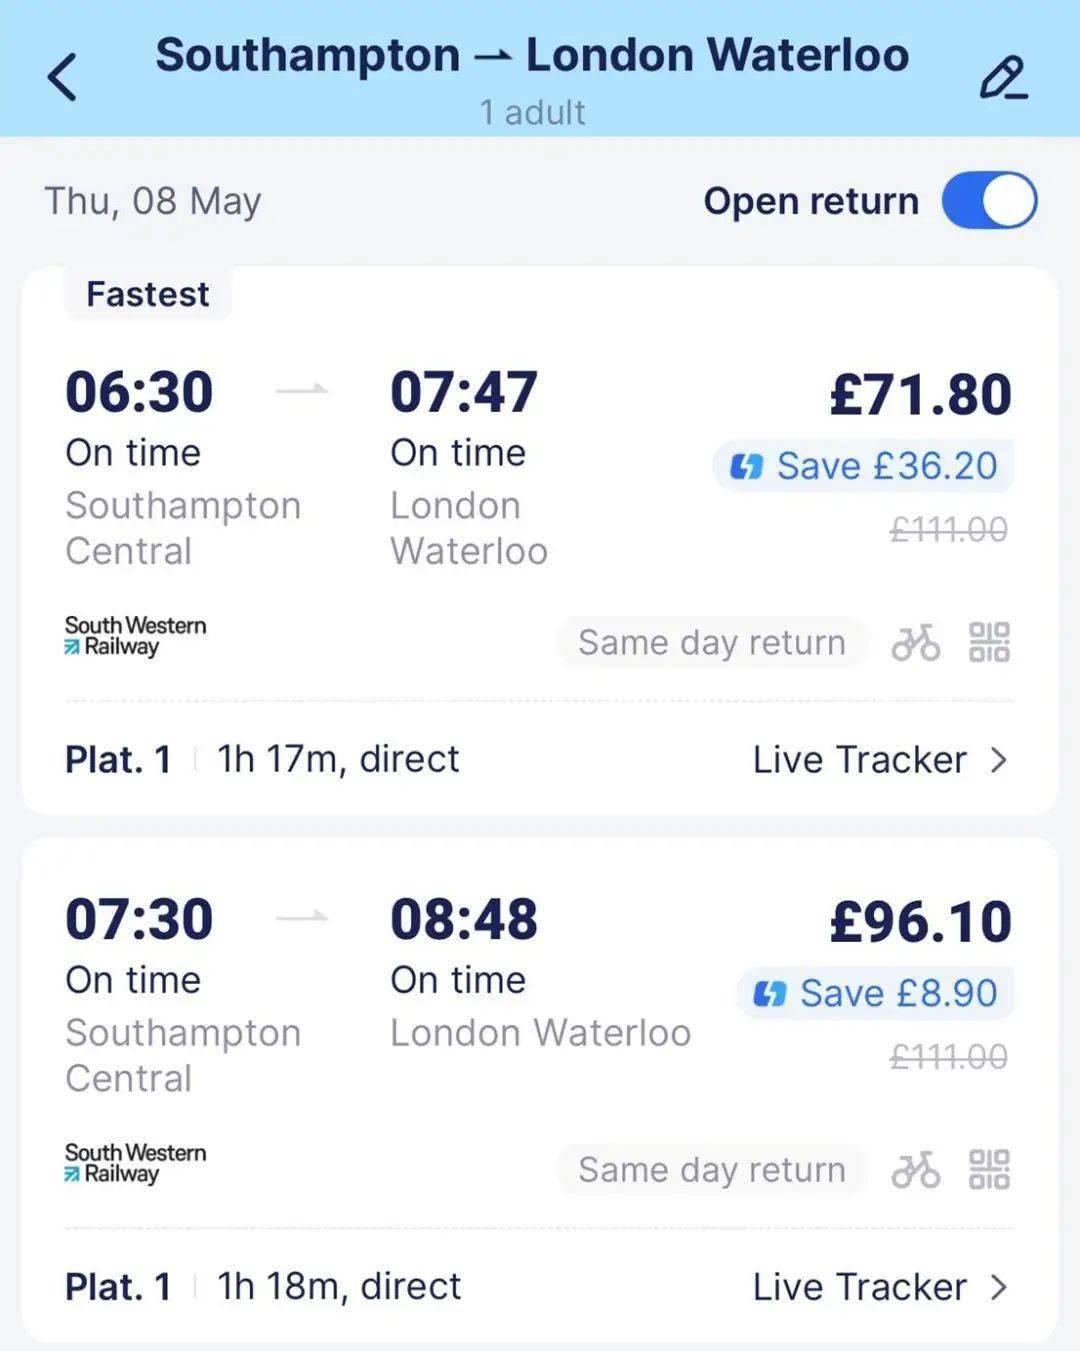This screenshot has width=1080, height=1351.
Task: Open Live Tracker for 06:30 train
Action: 860,760
